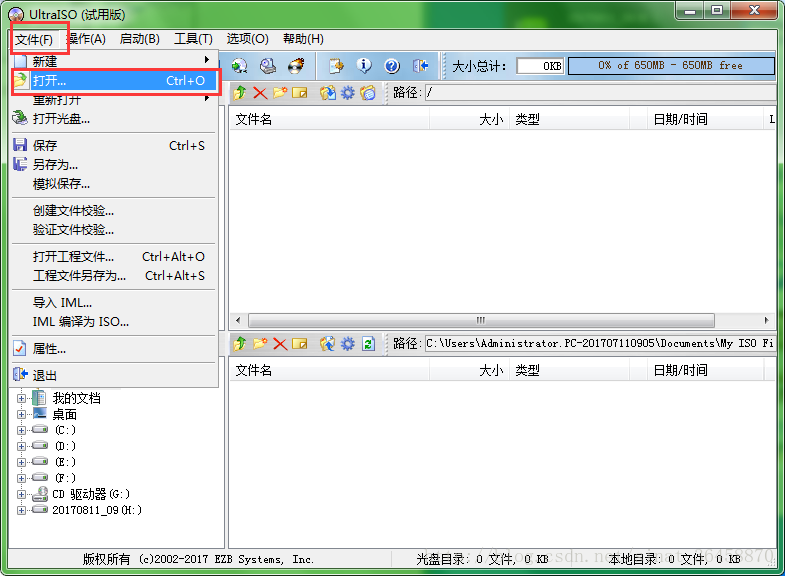Screen dimensions: 785x576
Task: Expand the (C:) drive node
Action: coord(22,430)
